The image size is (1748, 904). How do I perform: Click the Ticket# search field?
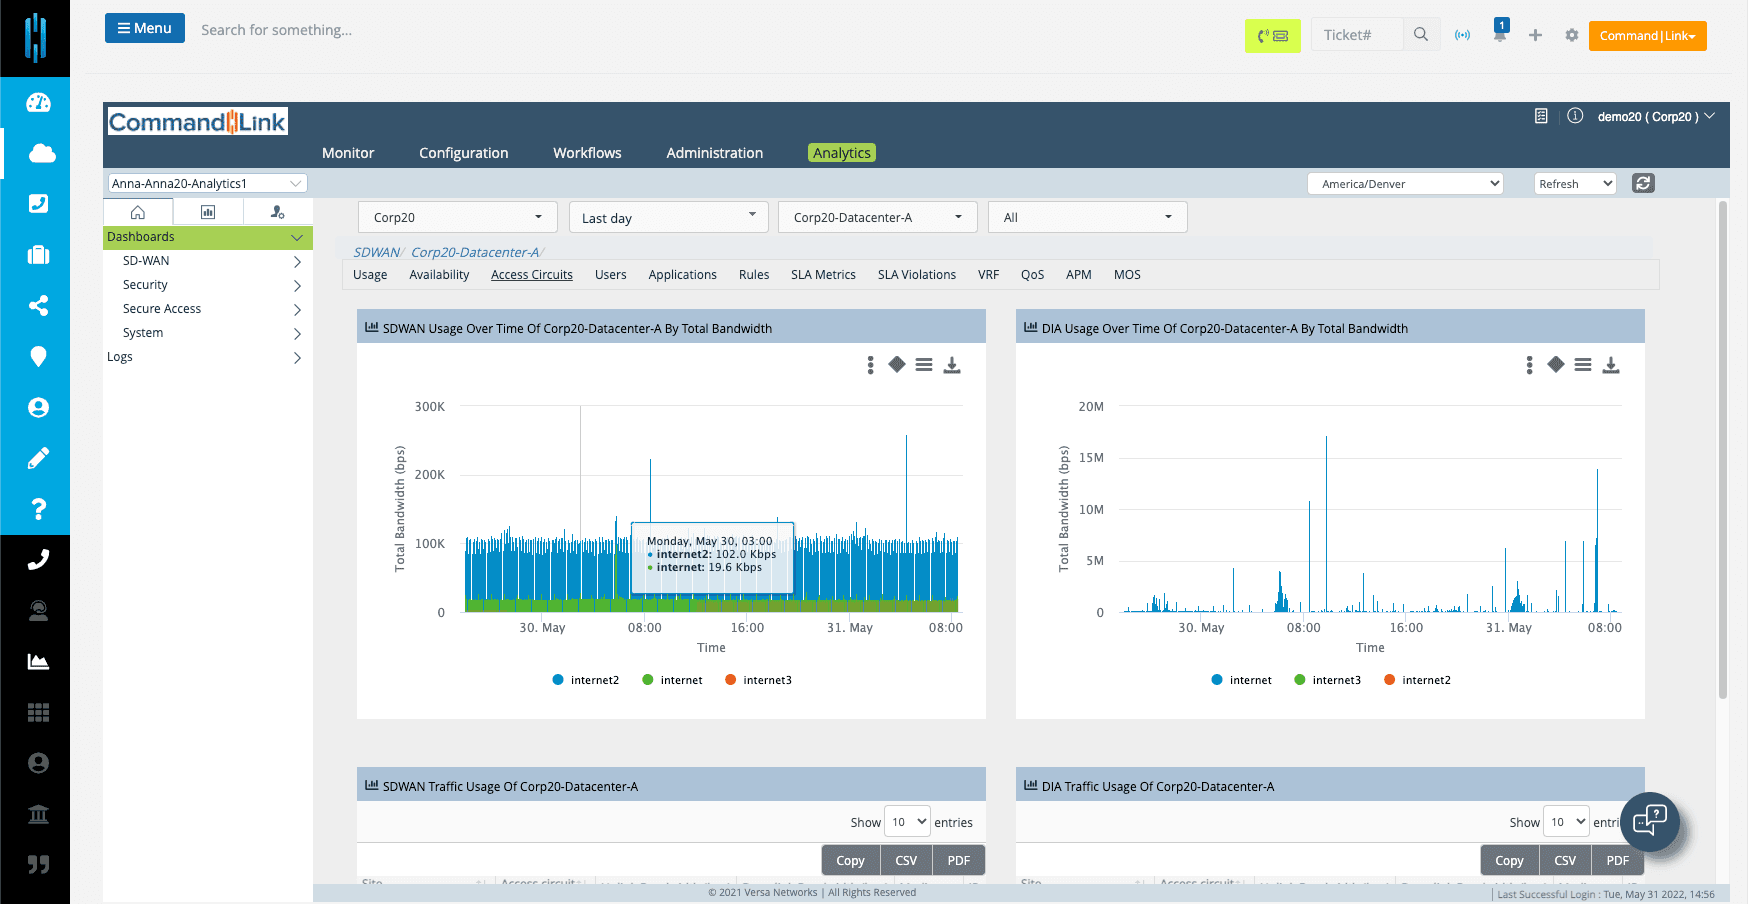pyautogui.click(x=1357, y=35)
